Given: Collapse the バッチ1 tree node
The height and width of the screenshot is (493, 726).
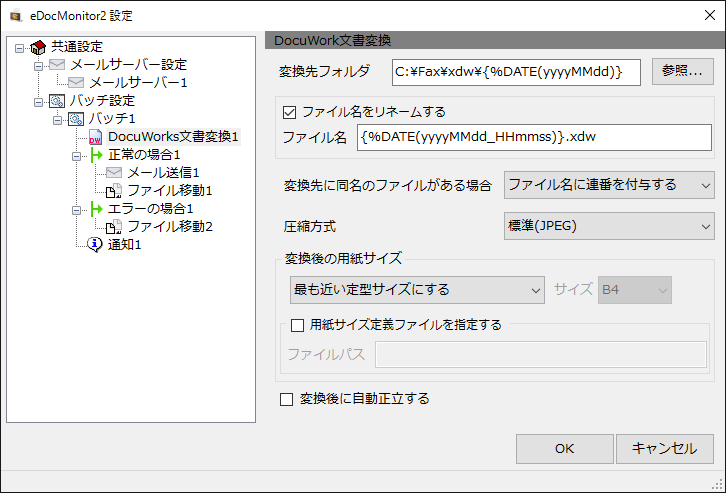Looking at the screenshot, I should coord(57,120).
